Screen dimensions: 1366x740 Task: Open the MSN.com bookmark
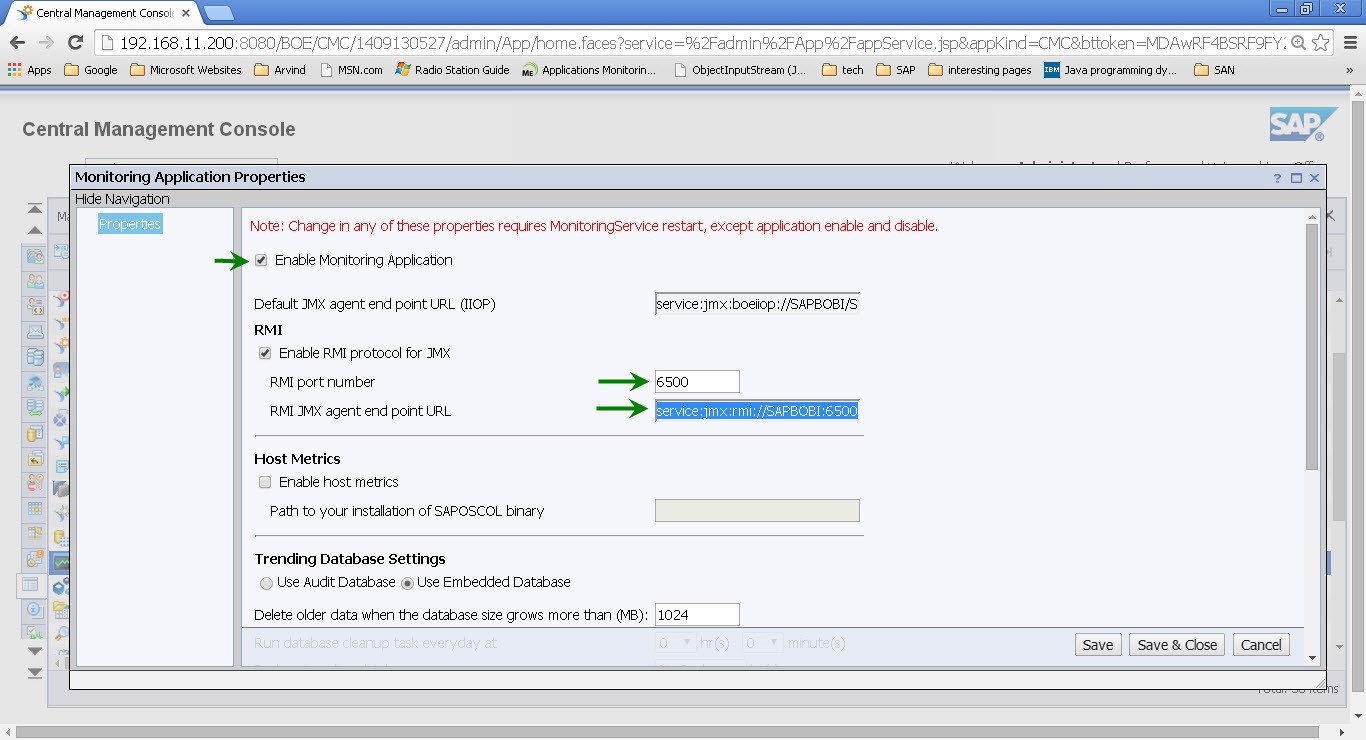(351, 70)
